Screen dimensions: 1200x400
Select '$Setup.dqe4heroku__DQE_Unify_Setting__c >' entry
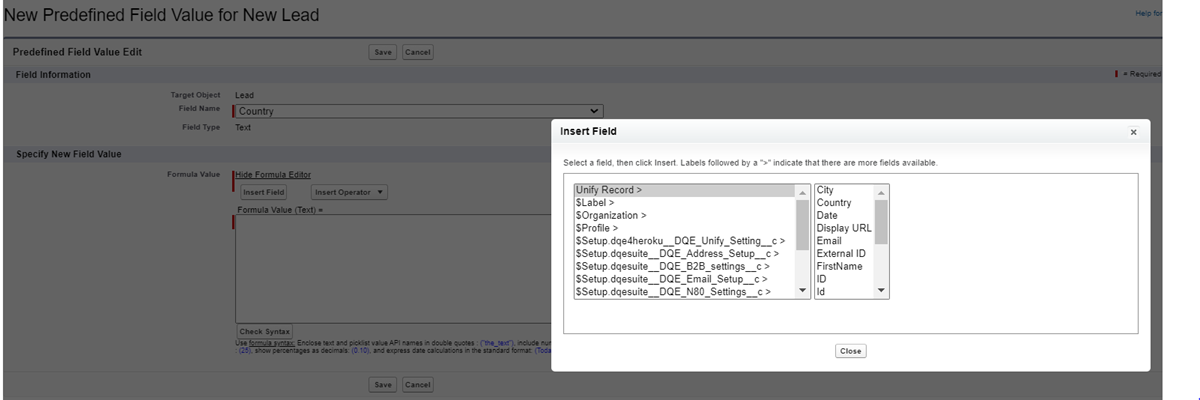tap(685, 241)
